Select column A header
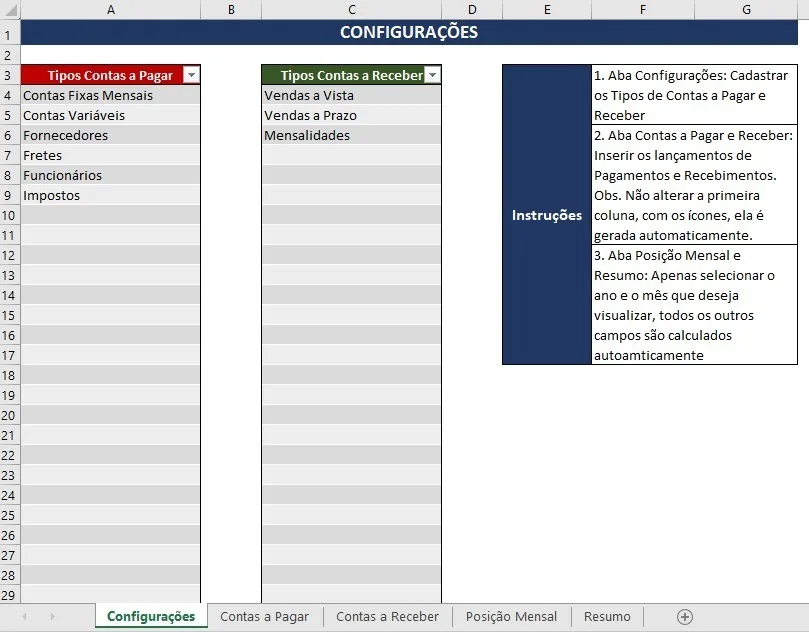809x632 pixels. 110,9
